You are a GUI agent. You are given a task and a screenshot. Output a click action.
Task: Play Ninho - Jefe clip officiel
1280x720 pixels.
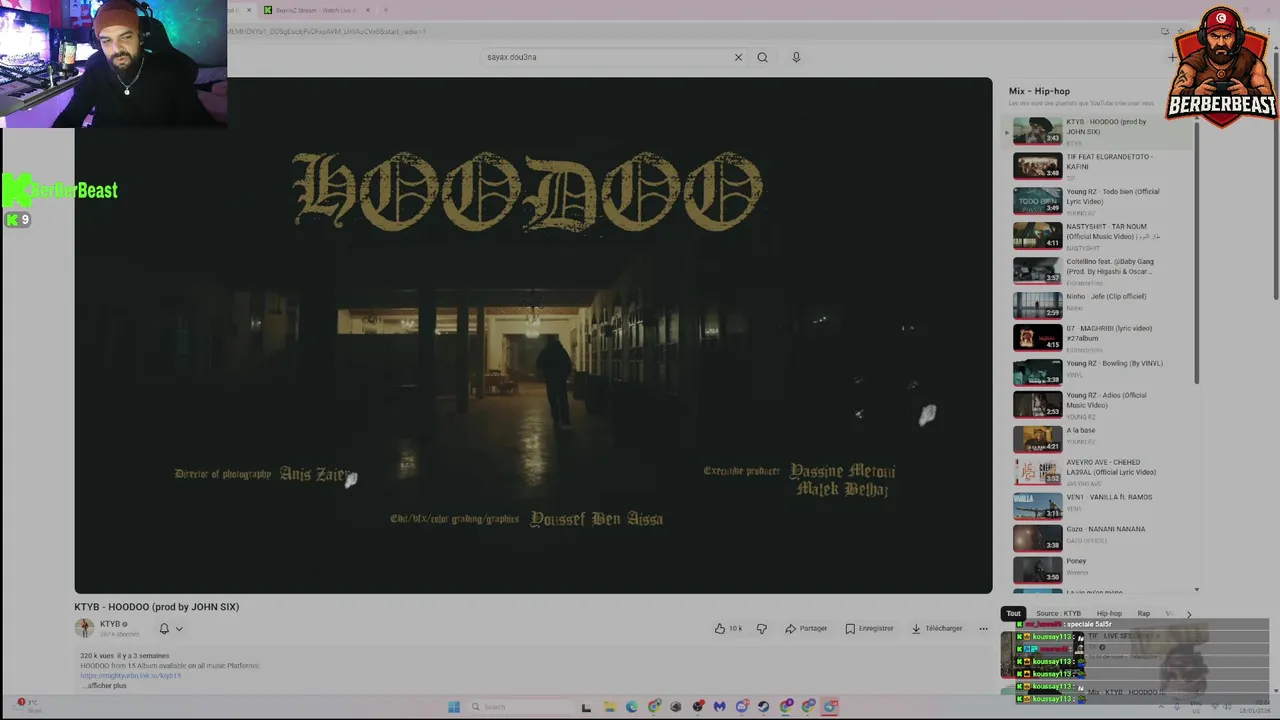click(x=1100, y=304)
